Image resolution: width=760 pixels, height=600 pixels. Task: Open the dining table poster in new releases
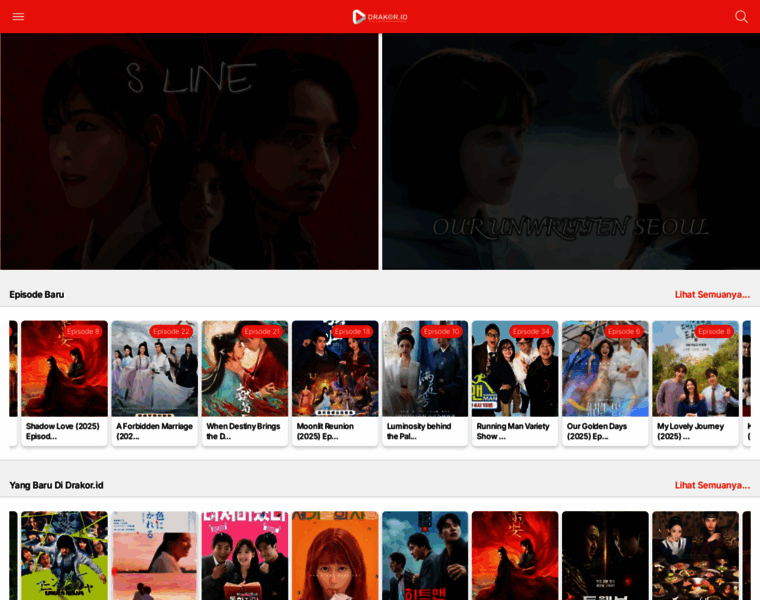coord(696,555)
